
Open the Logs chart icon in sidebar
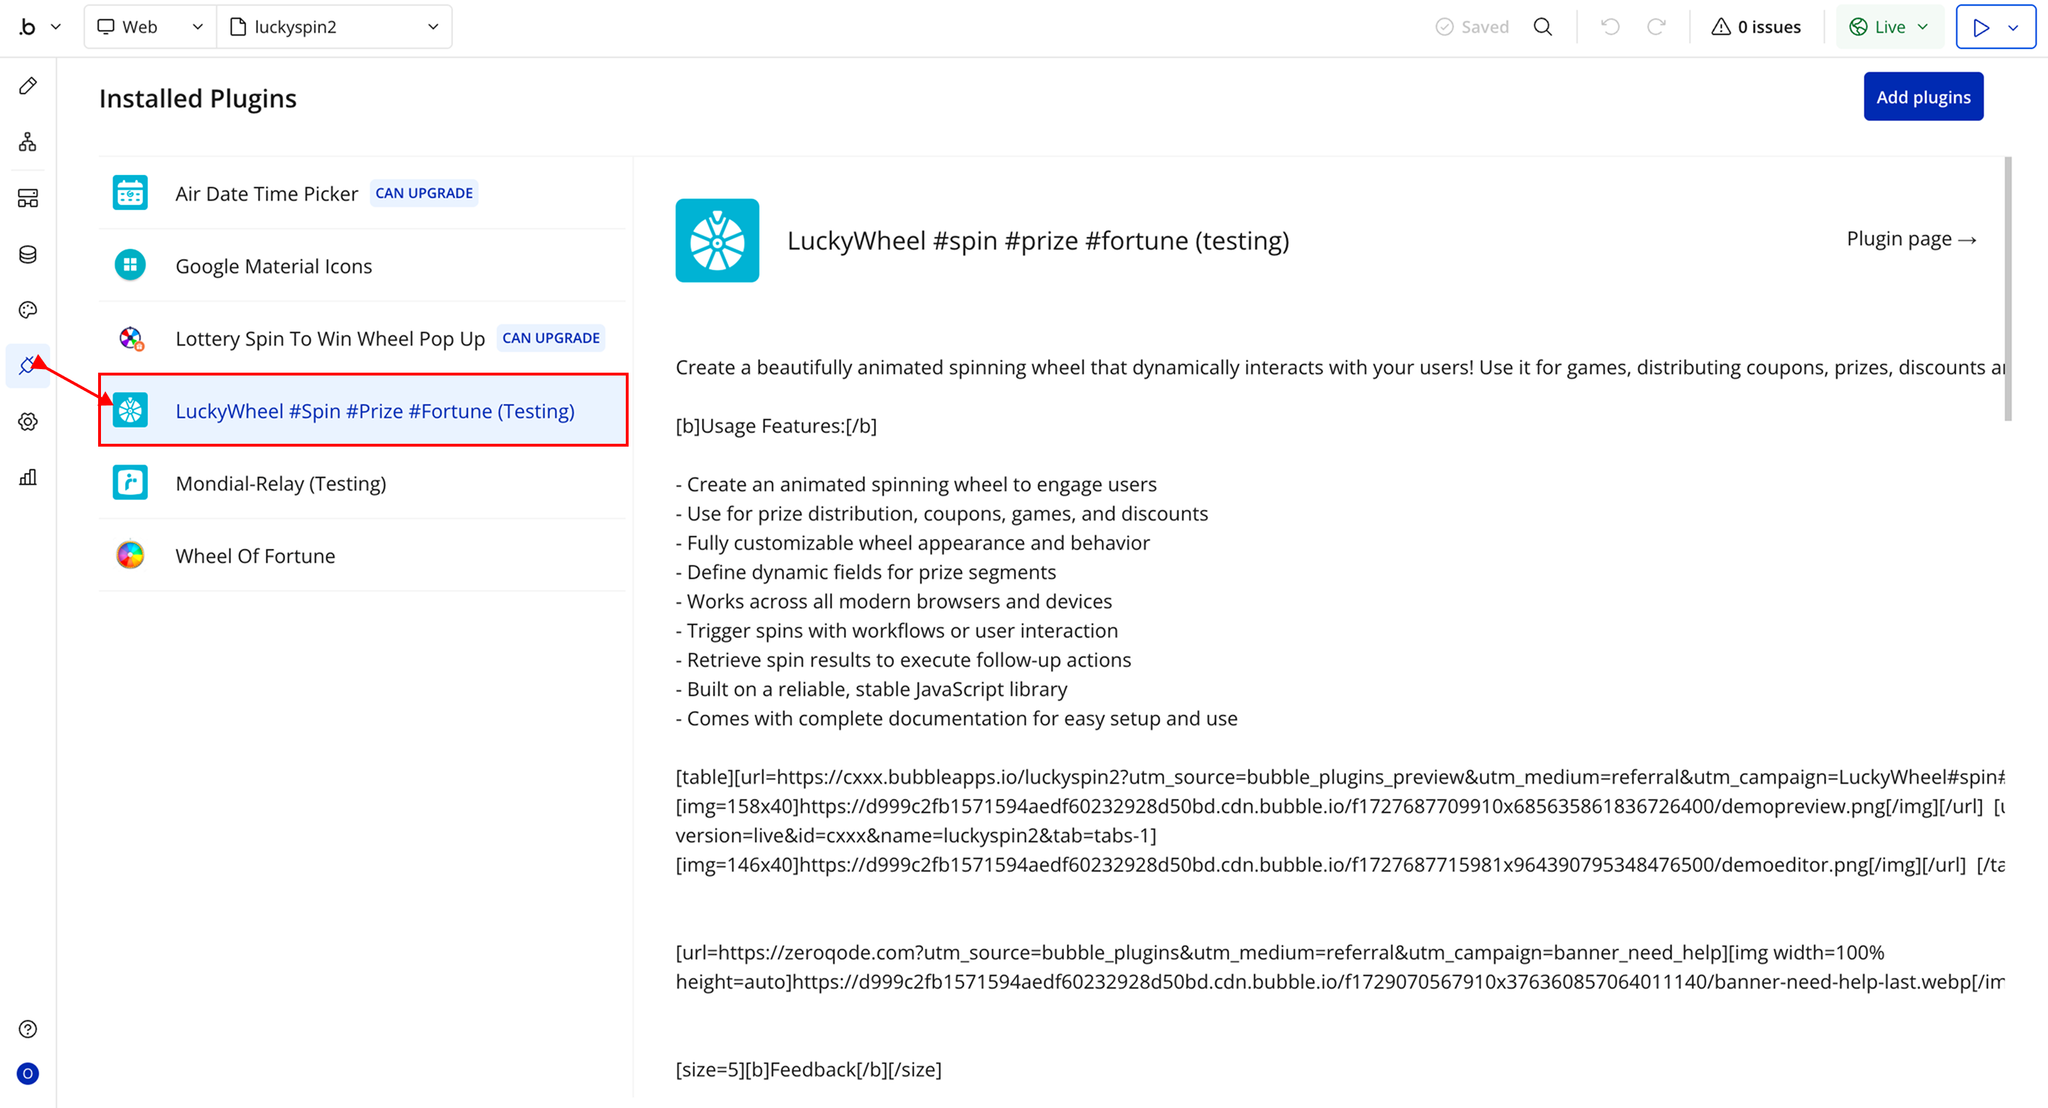[28, 478]
